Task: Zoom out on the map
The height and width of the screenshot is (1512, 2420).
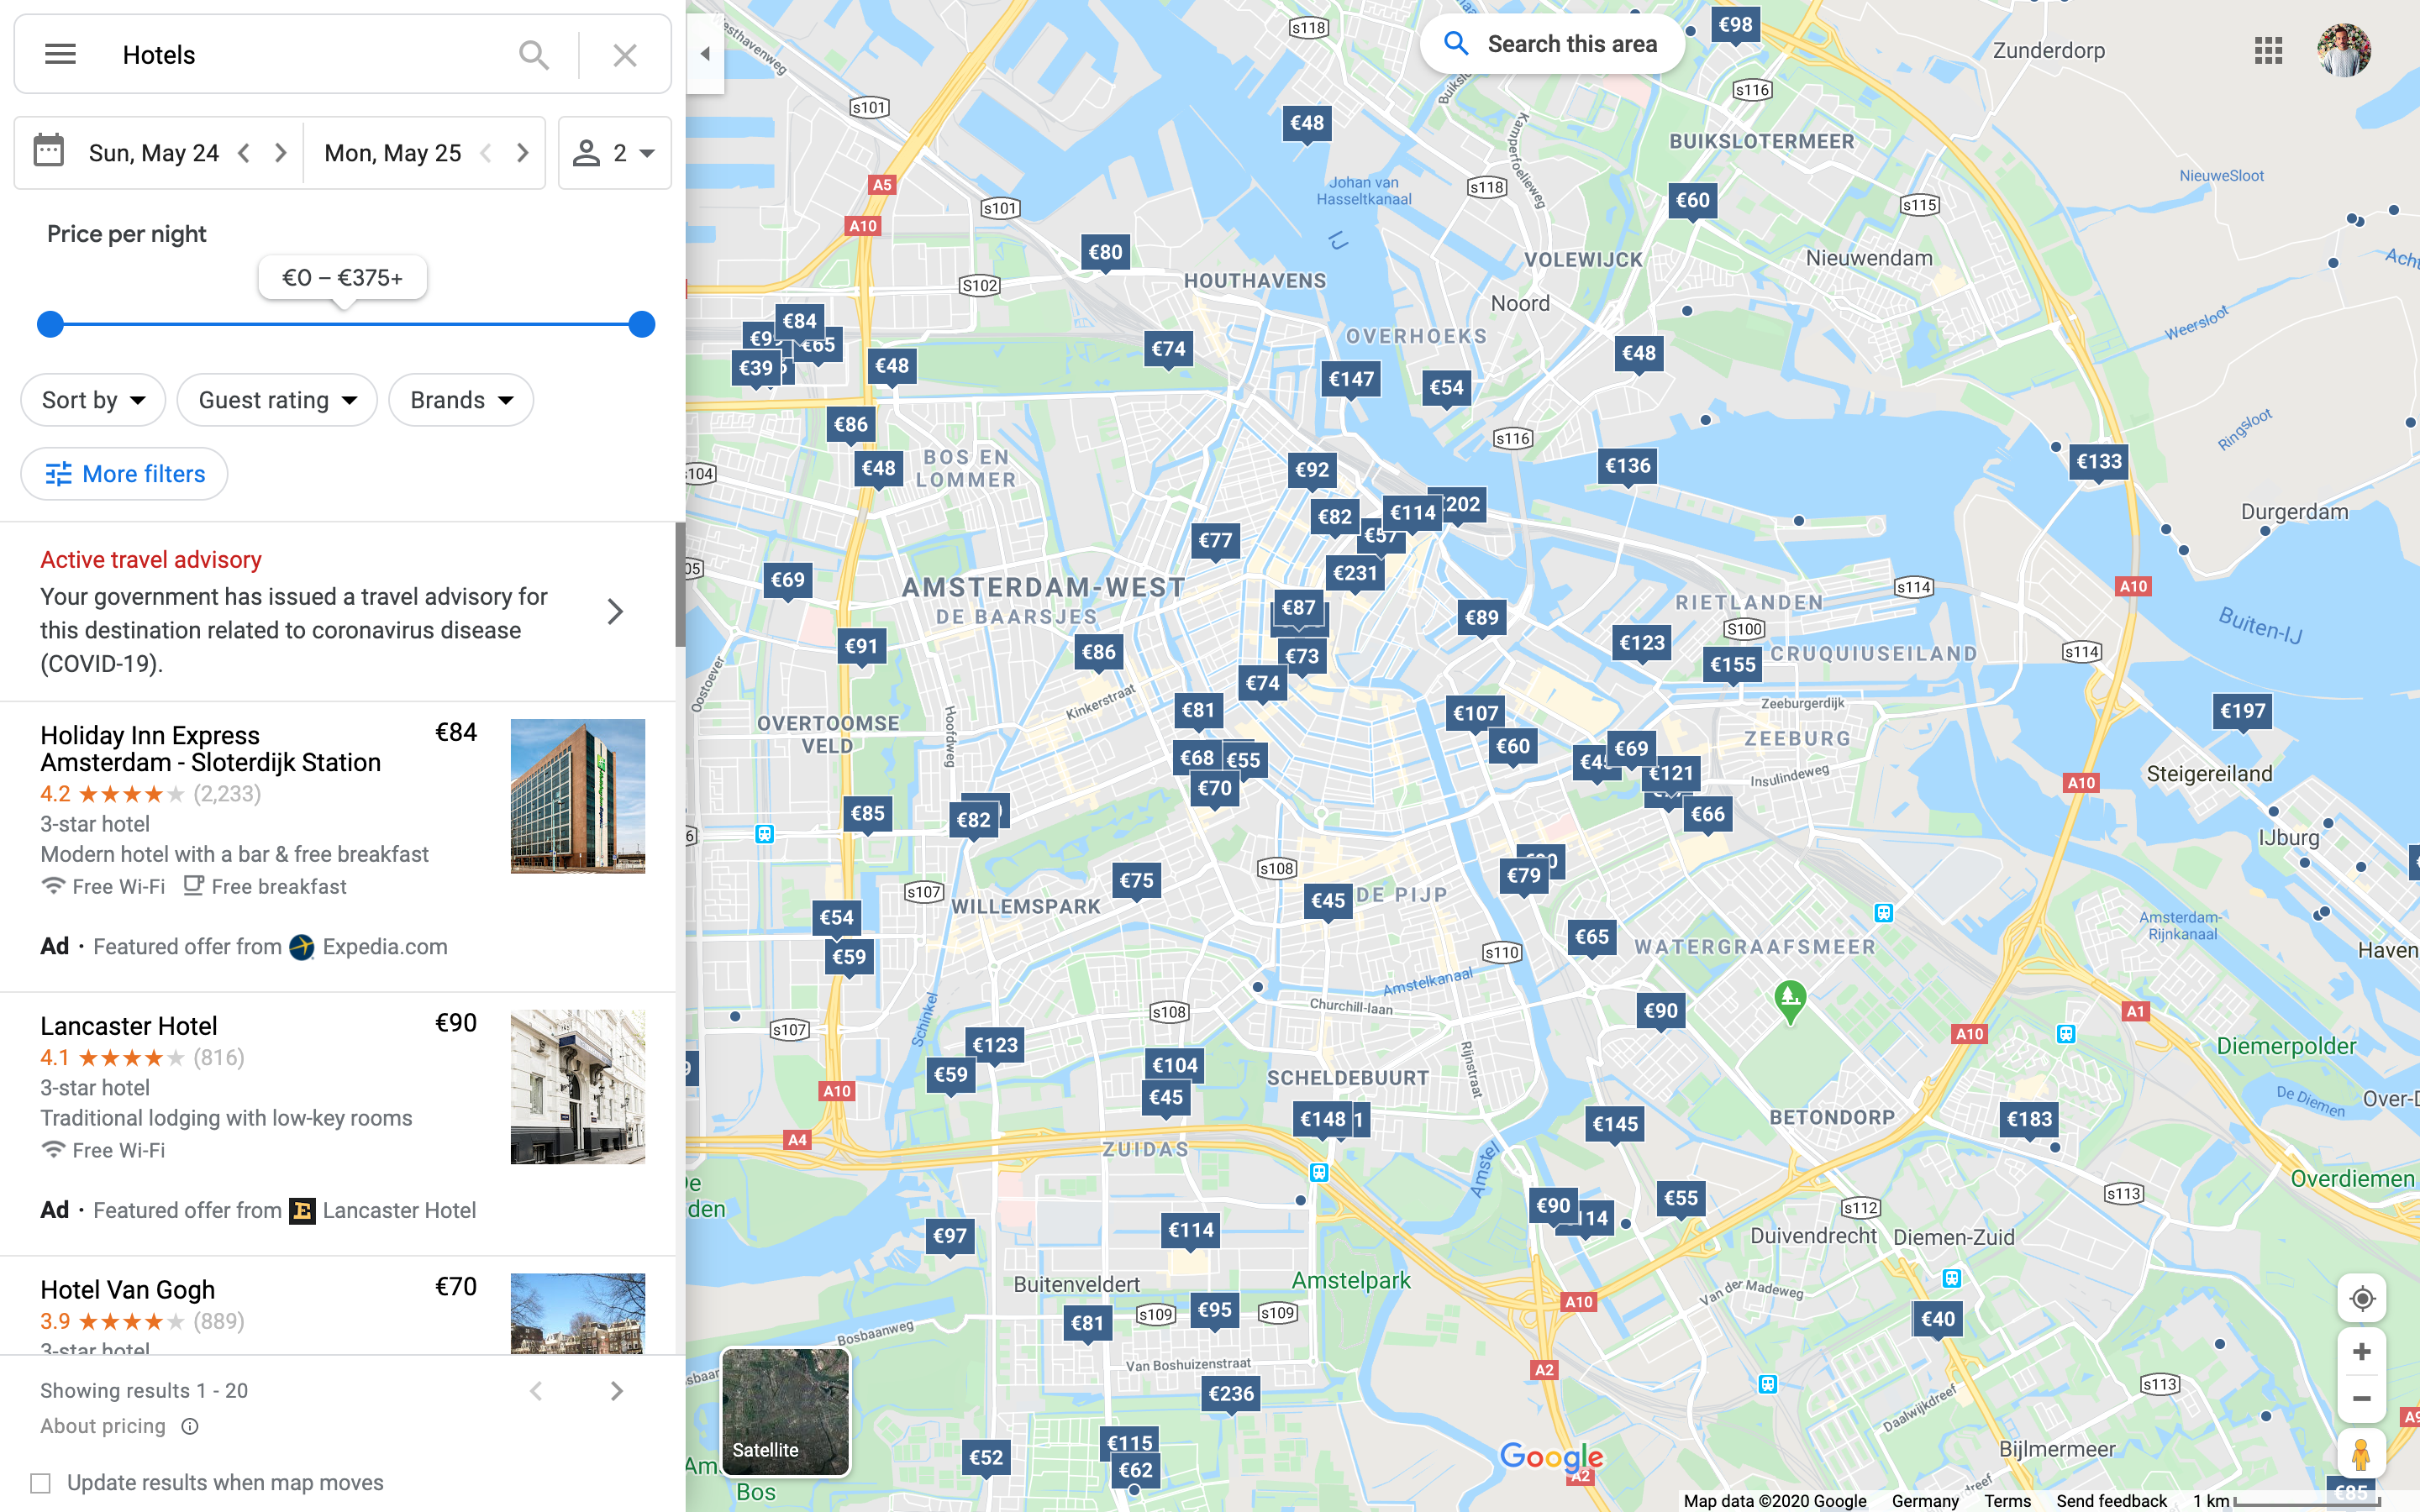Action: click(x=2361, y=1398)
